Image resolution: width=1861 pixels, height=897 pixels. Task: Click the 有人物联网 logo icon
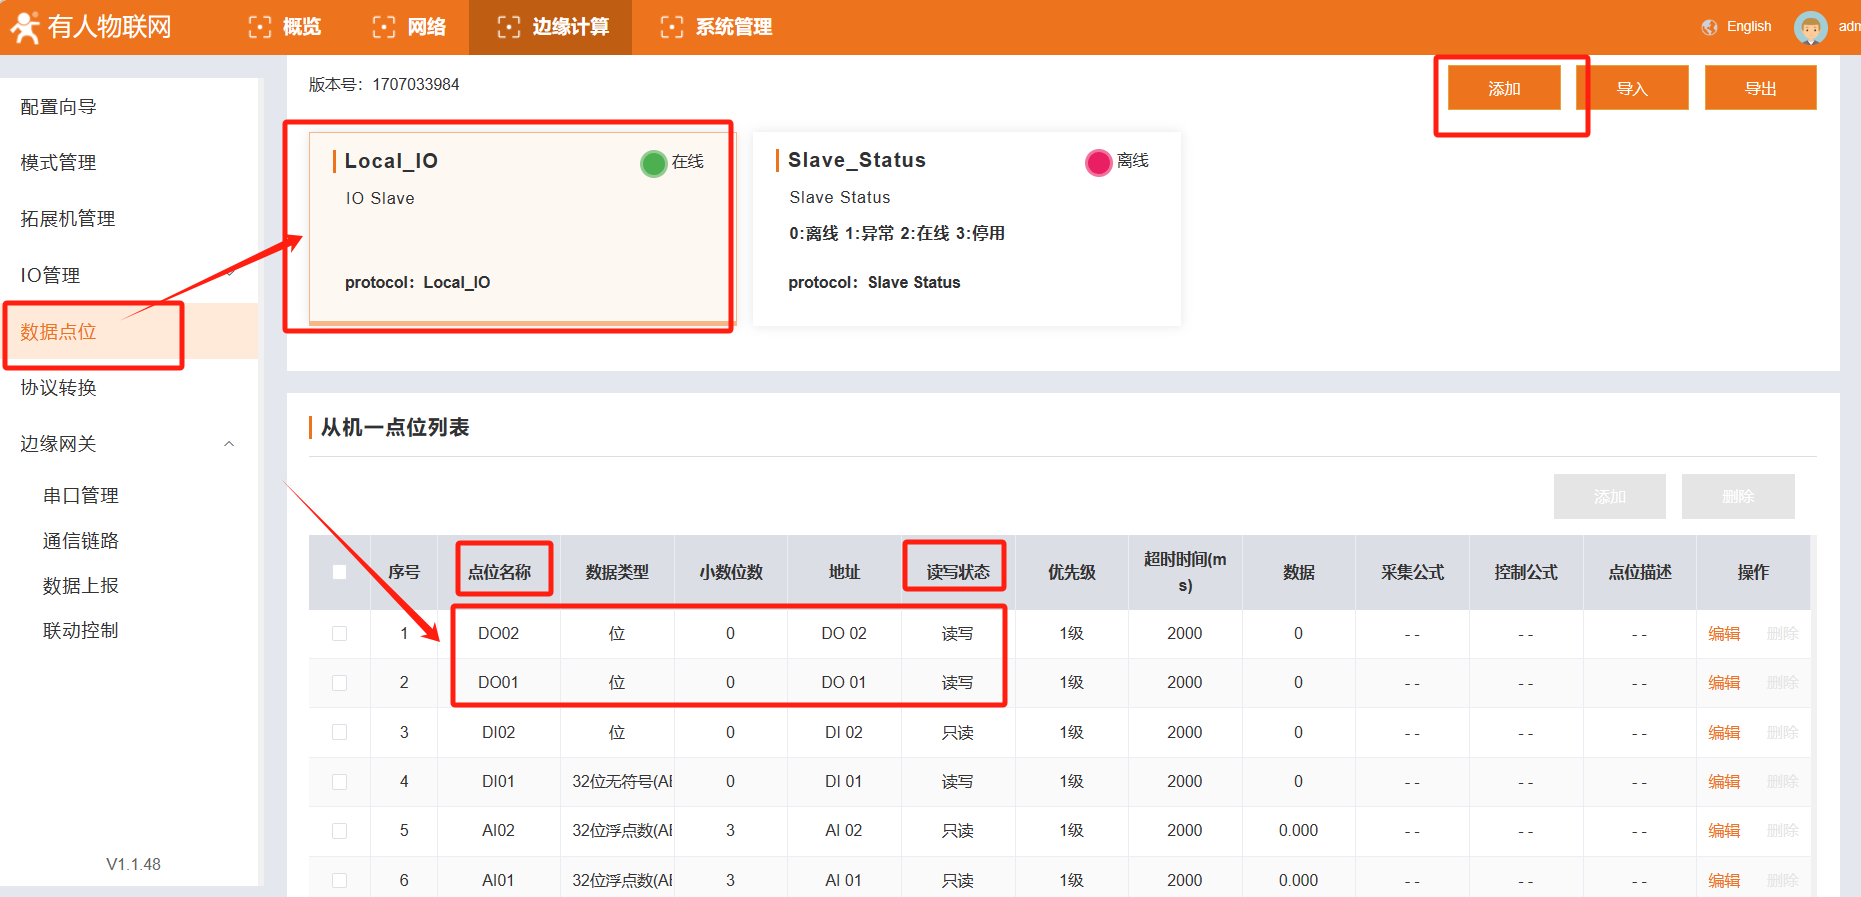[25, 27]
